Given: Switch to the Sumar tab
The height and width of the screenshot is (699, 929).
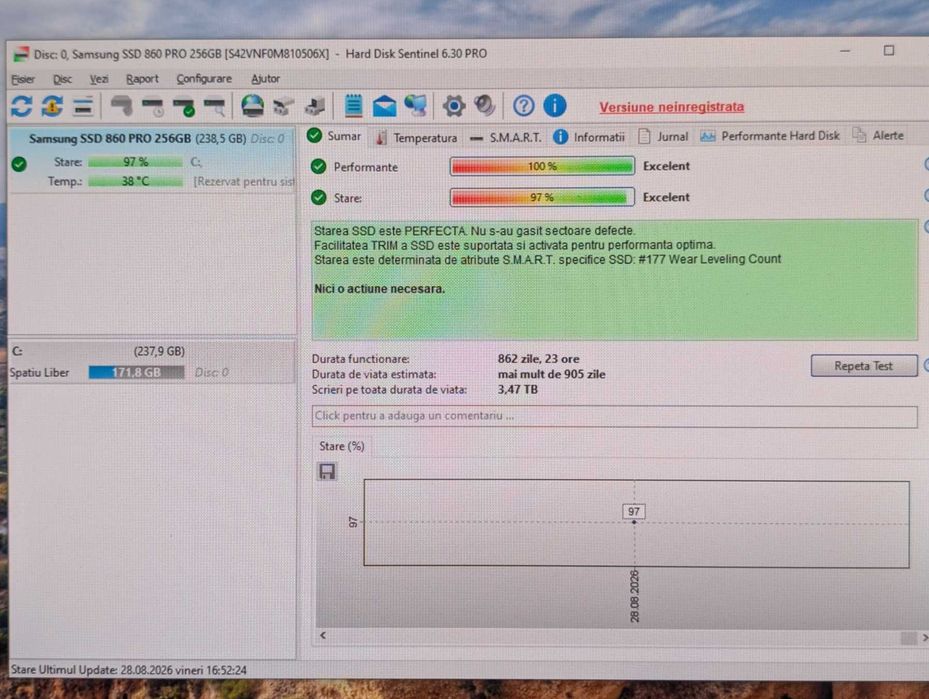Looking at the screenshot, I should (334, 136).
